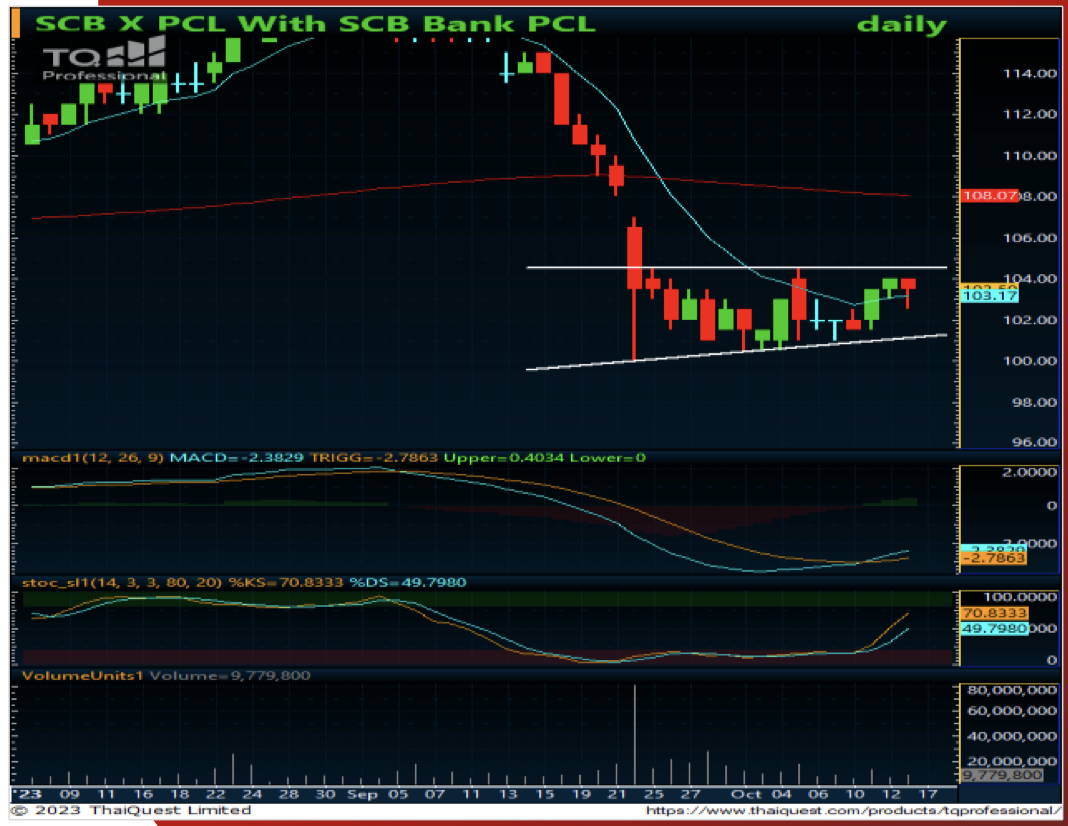
Task: Click the 96.00 price axis label
Action: [x=1035, y=443]
